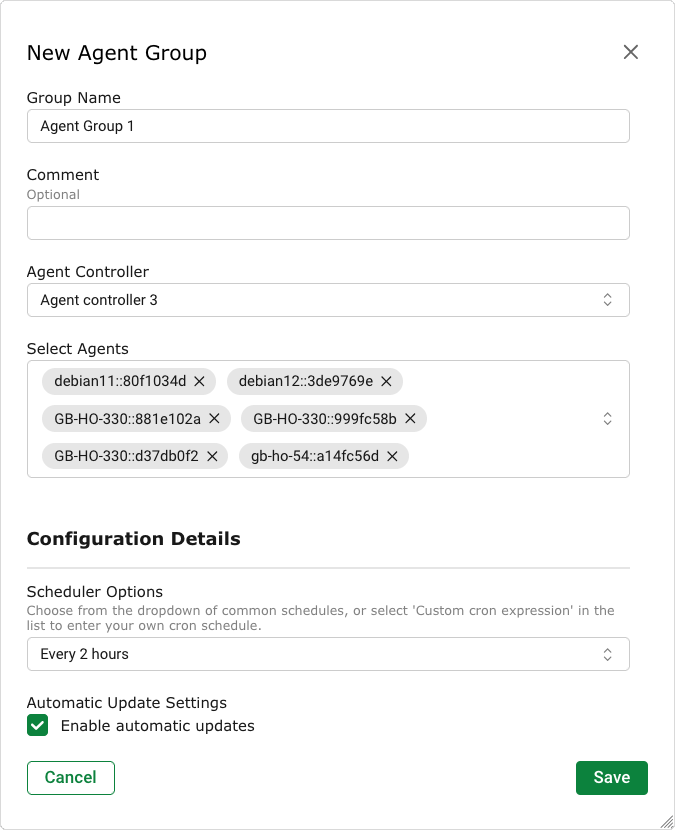
Task: Click the Save button
Action: (611, 778)
